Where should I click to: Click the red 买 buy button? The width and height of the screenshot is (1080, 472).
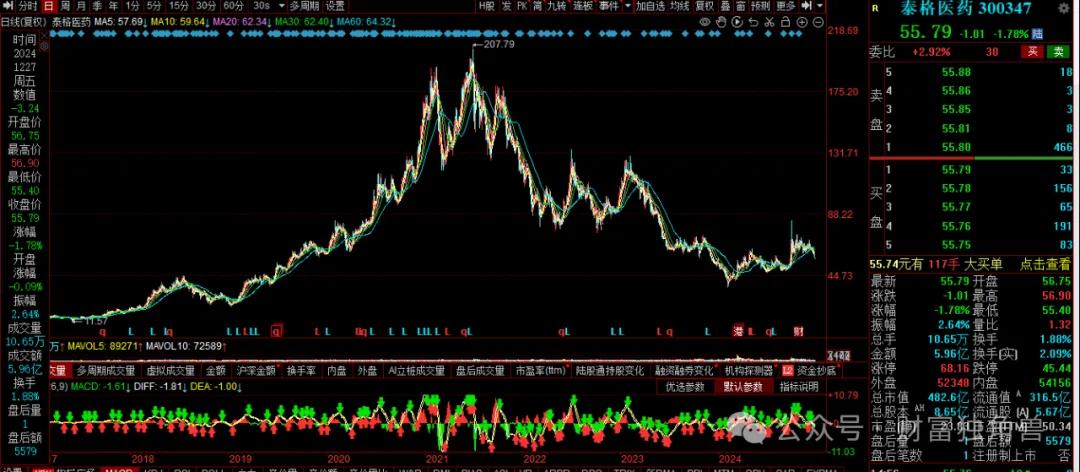(1032, 52)
